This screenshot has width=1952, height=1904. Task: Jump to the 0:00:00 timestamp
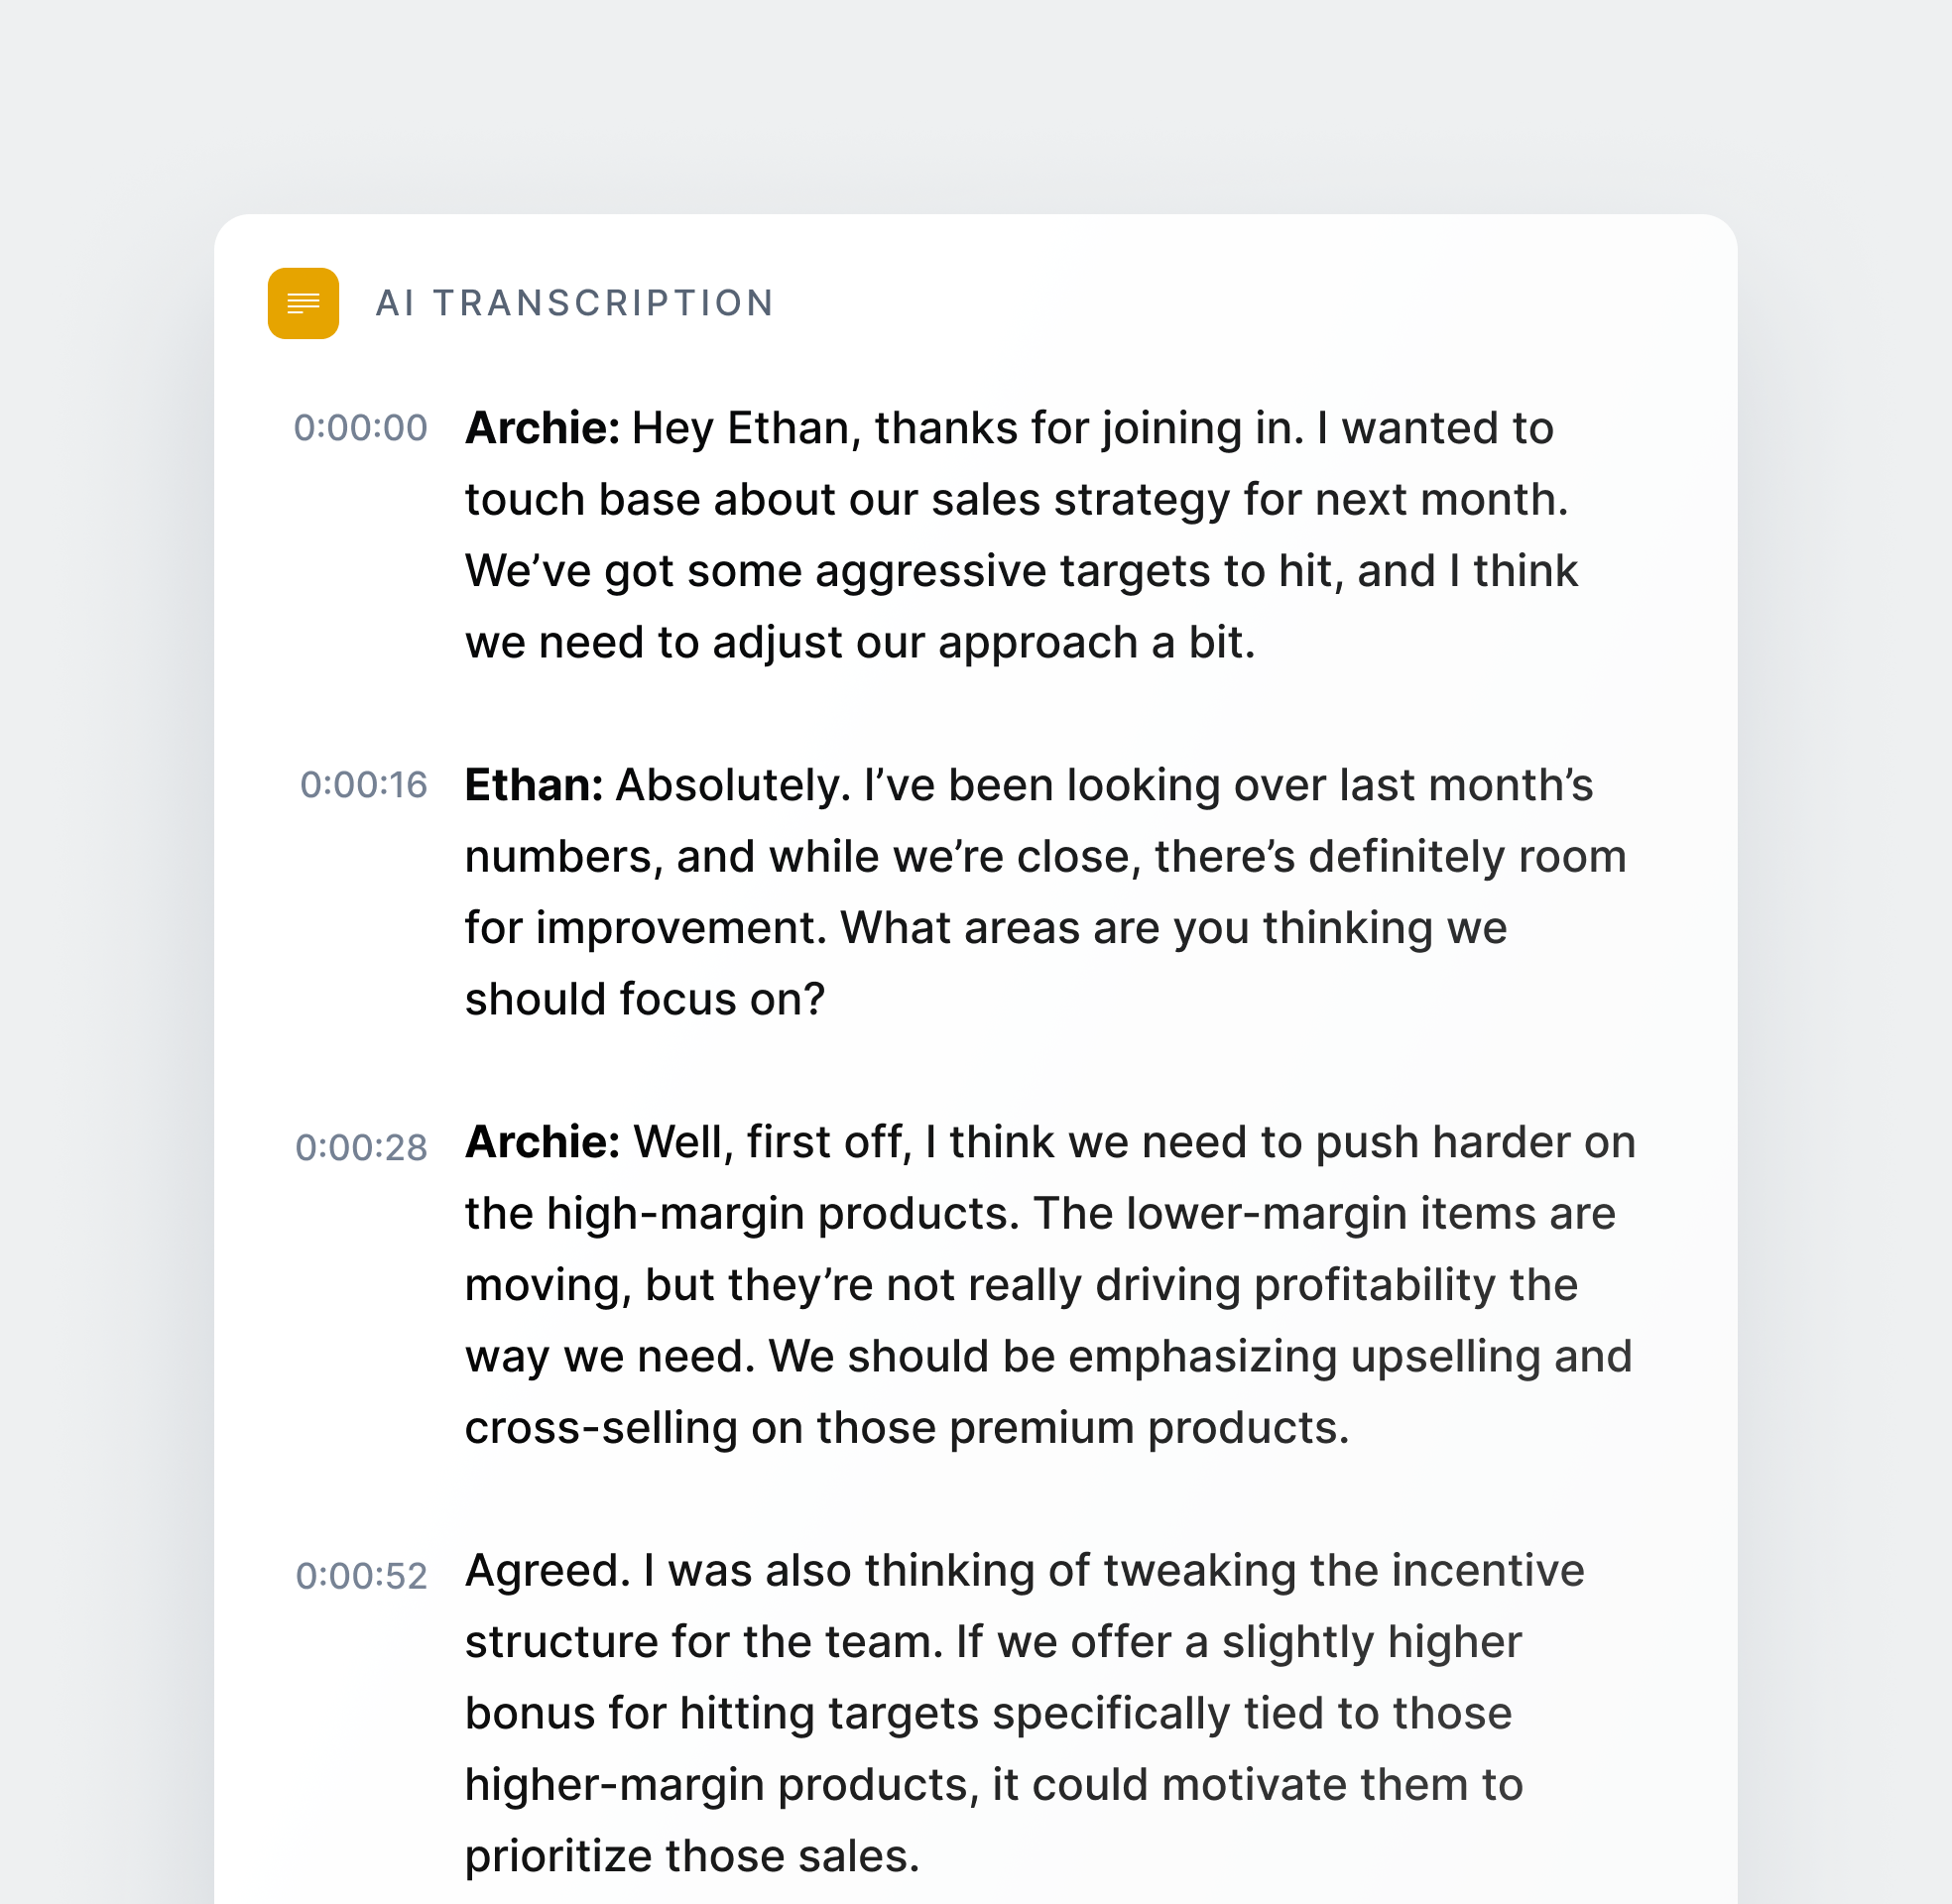click(361, 428)
